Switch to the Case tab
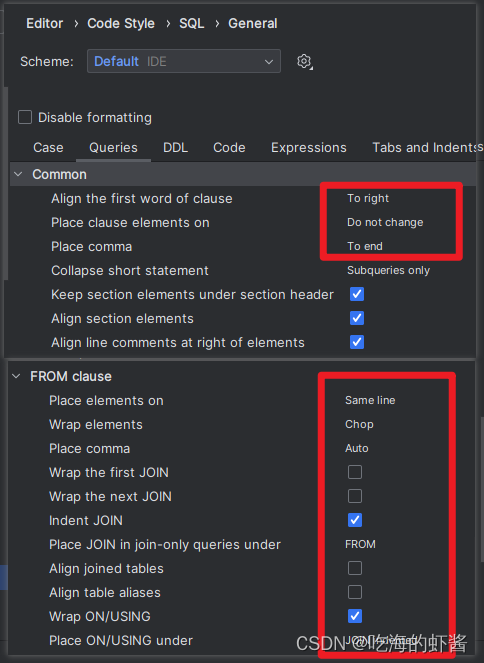484x663 pixels. click(48, 148)
